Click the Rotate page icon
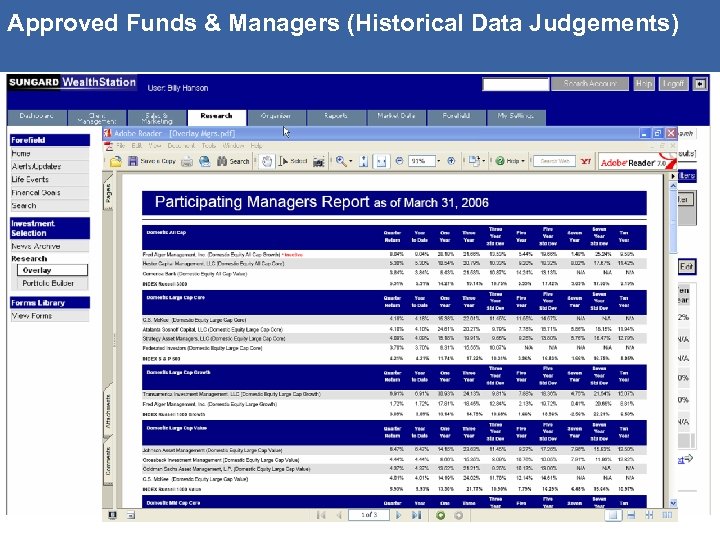 [x=473, y=161]
